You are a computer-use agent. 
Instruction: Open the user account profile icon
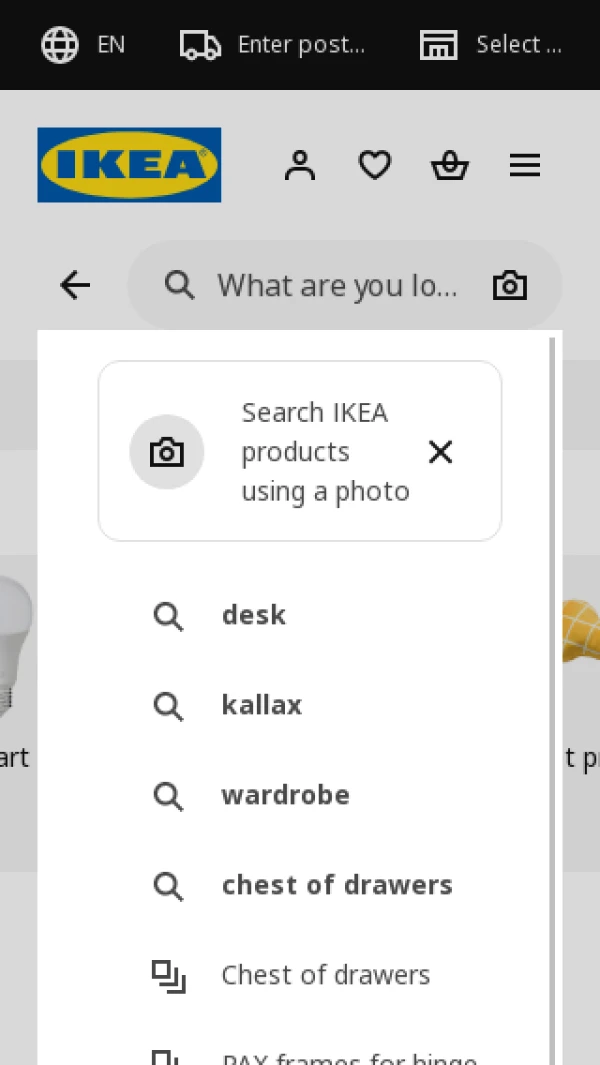point(299,165)
